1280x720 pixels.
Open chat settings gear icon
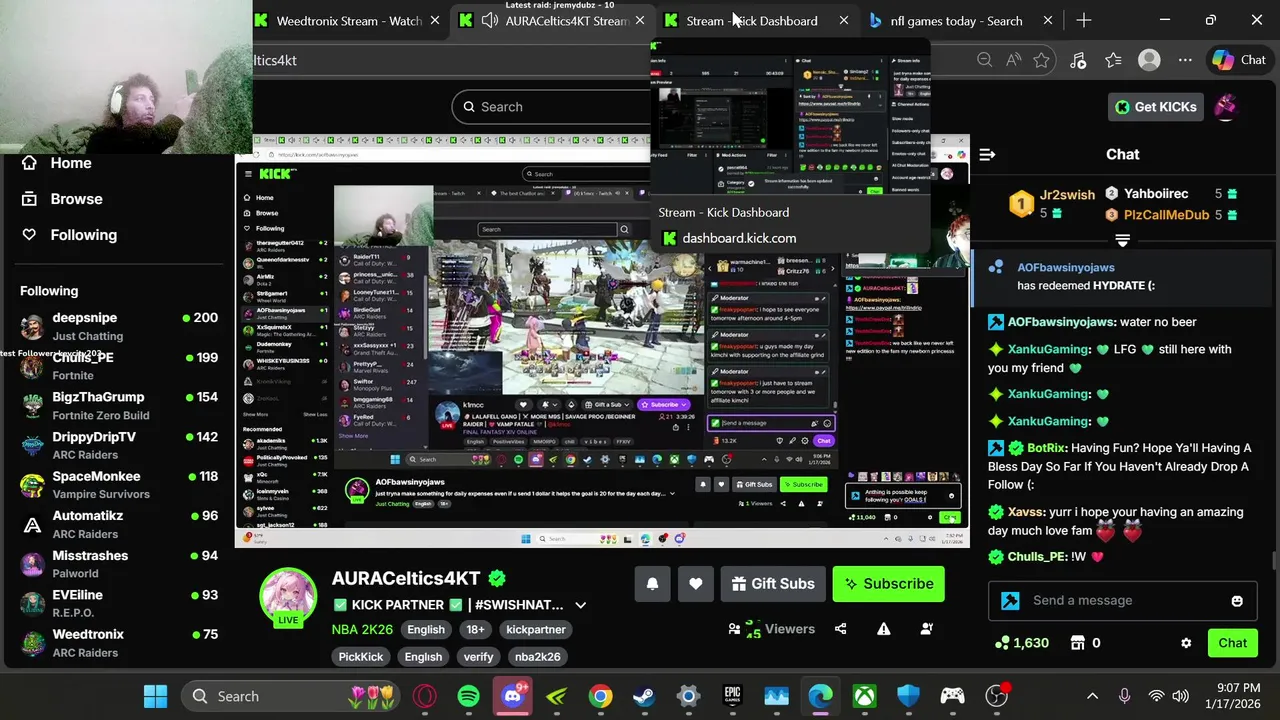(x=1186, y=643)
